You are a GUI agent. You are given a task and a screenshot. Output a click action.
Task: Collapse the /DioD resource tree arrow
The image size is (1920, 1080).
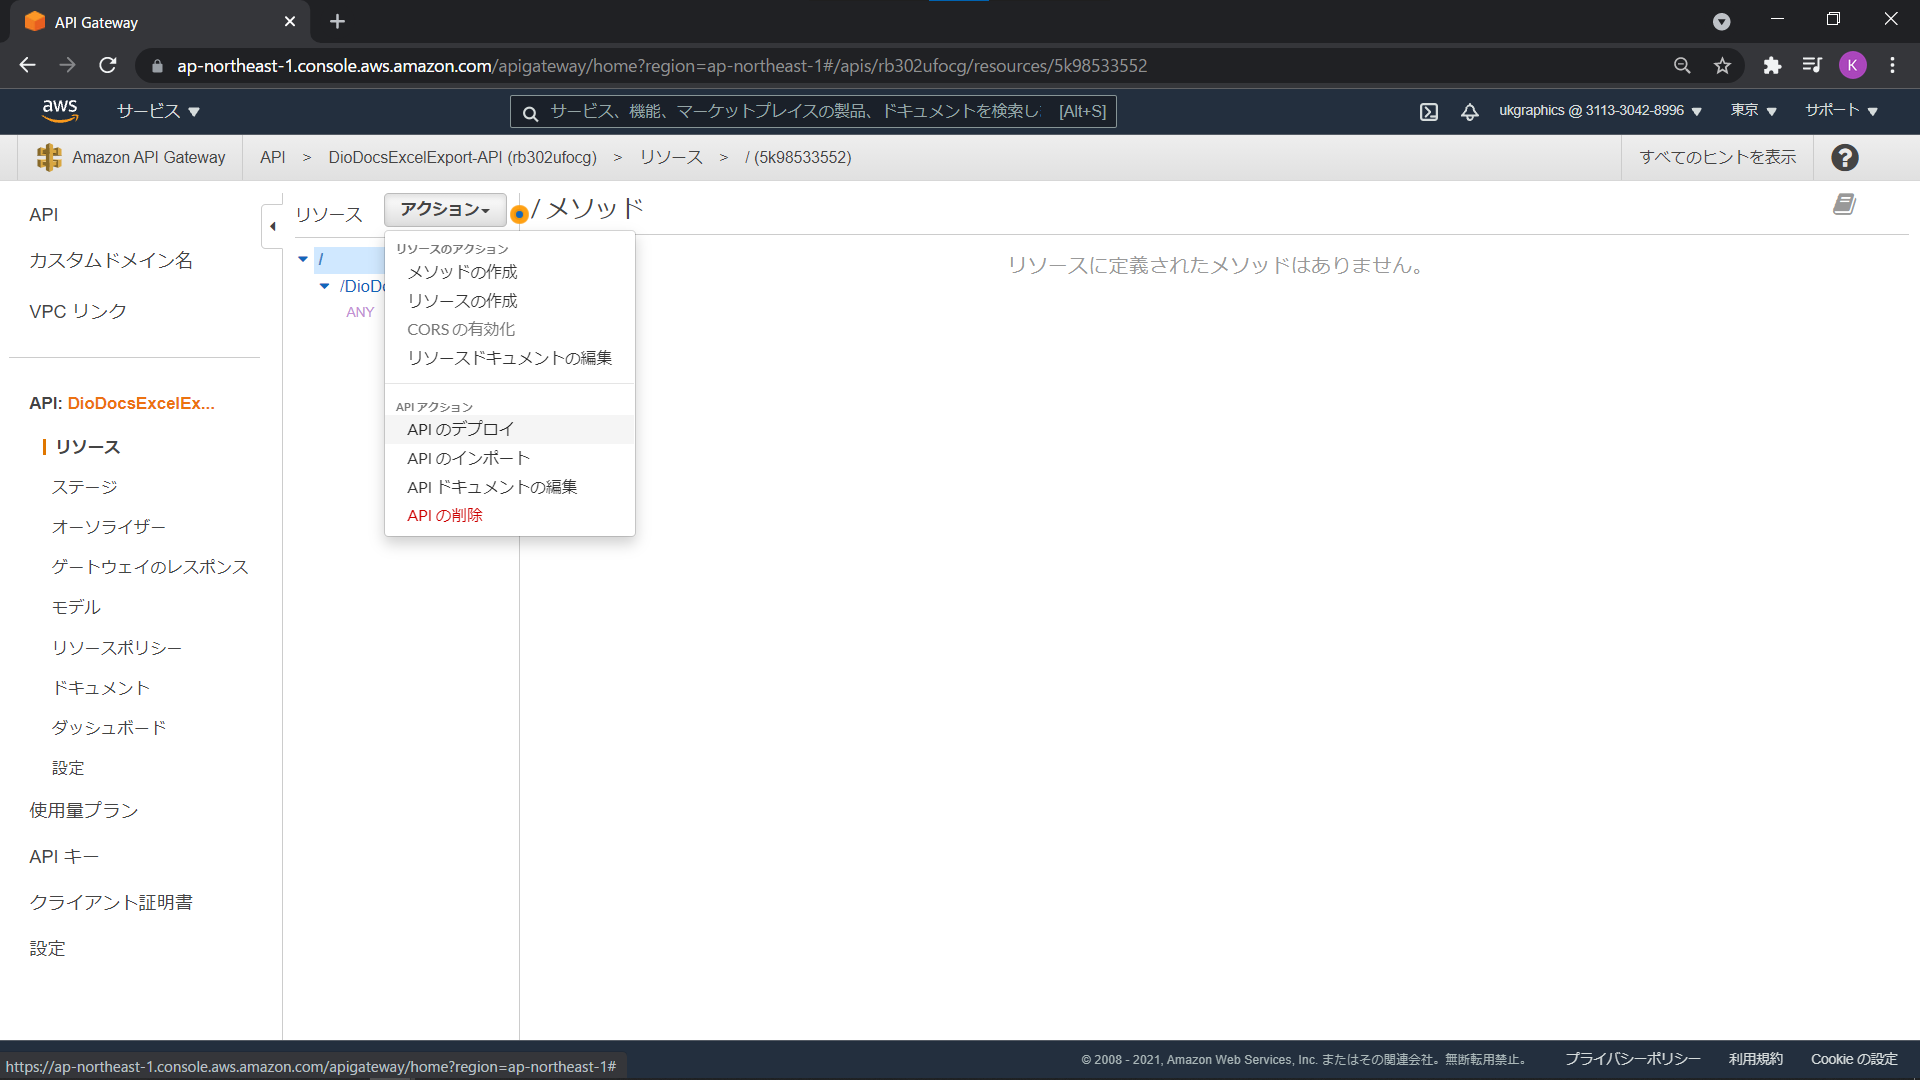point(324,286)
